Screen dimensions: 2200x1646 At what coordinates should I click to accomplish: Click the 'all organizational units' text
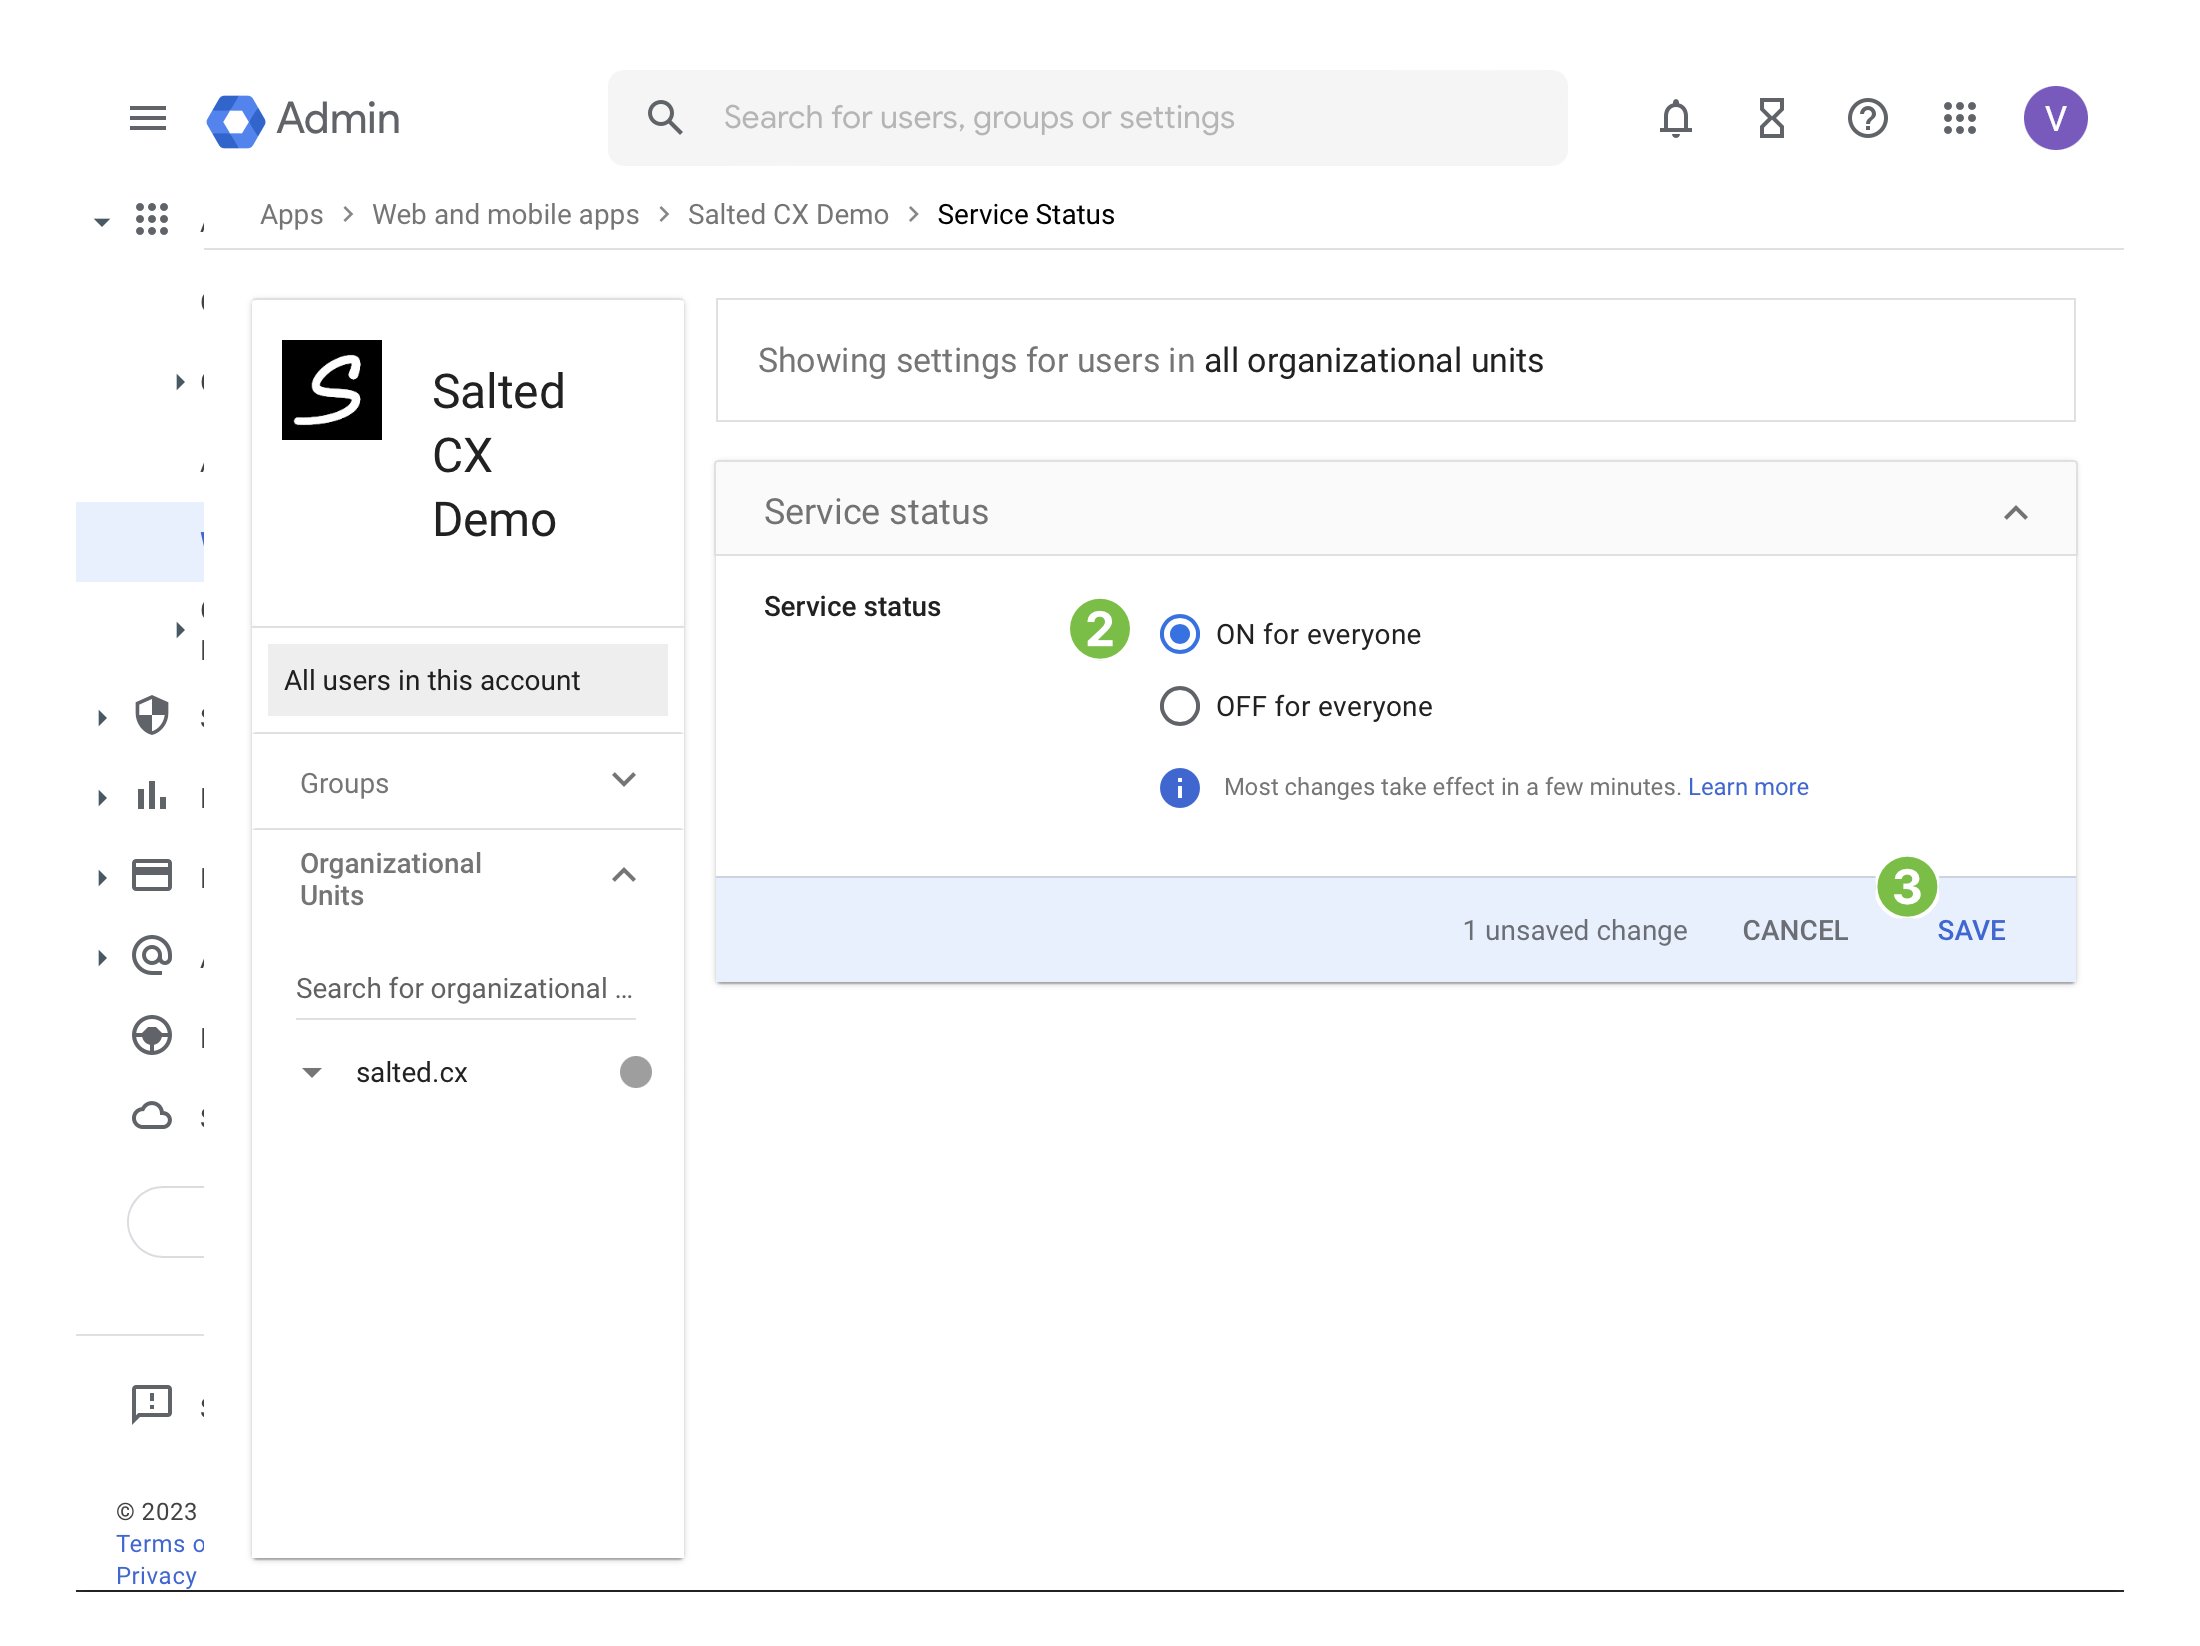[1374, 360]
